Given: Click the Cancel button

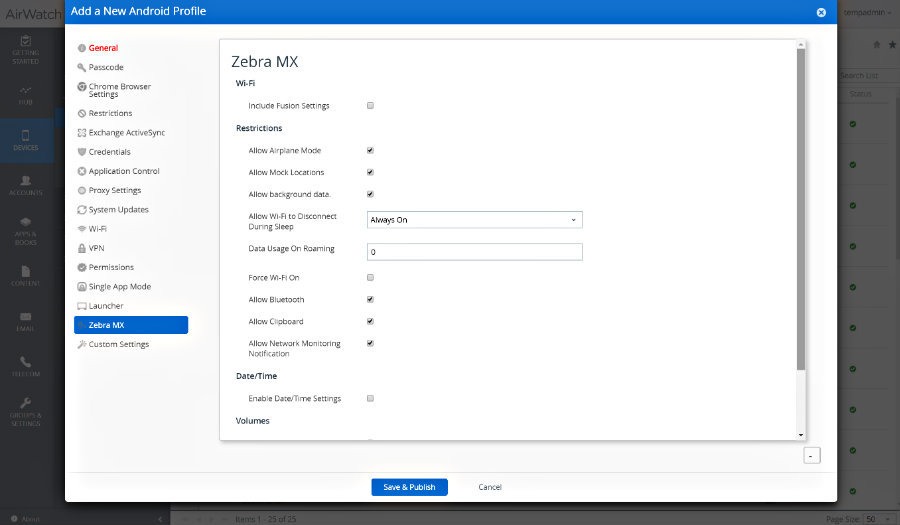Looking at the screenshot, I should pos(490,487).
